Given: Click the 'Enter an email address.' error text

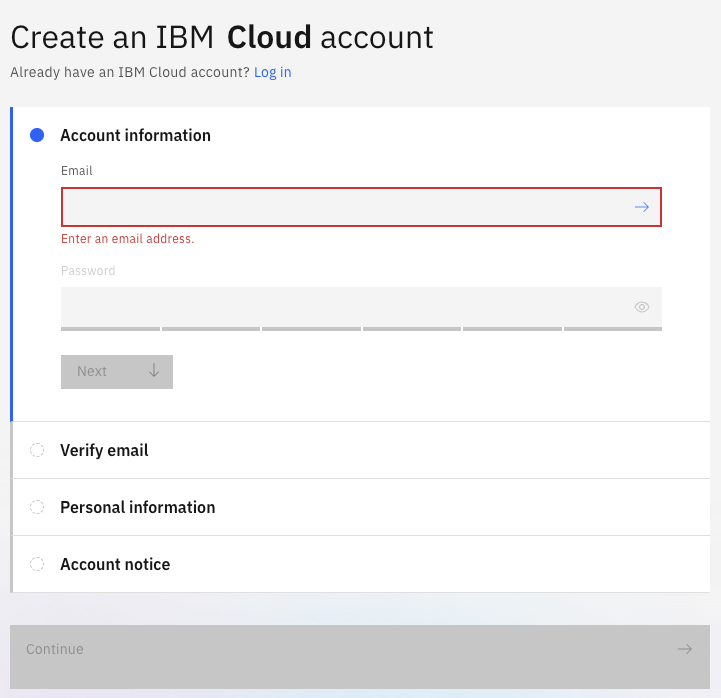Looking at the screenshot, I should point(128,239).
